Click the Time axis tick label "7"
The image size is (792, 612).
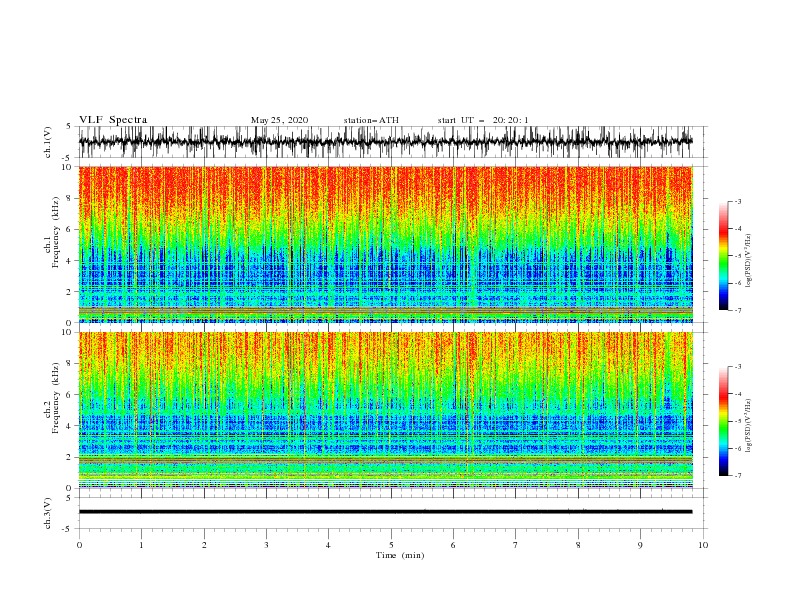(x=516, y=545)
